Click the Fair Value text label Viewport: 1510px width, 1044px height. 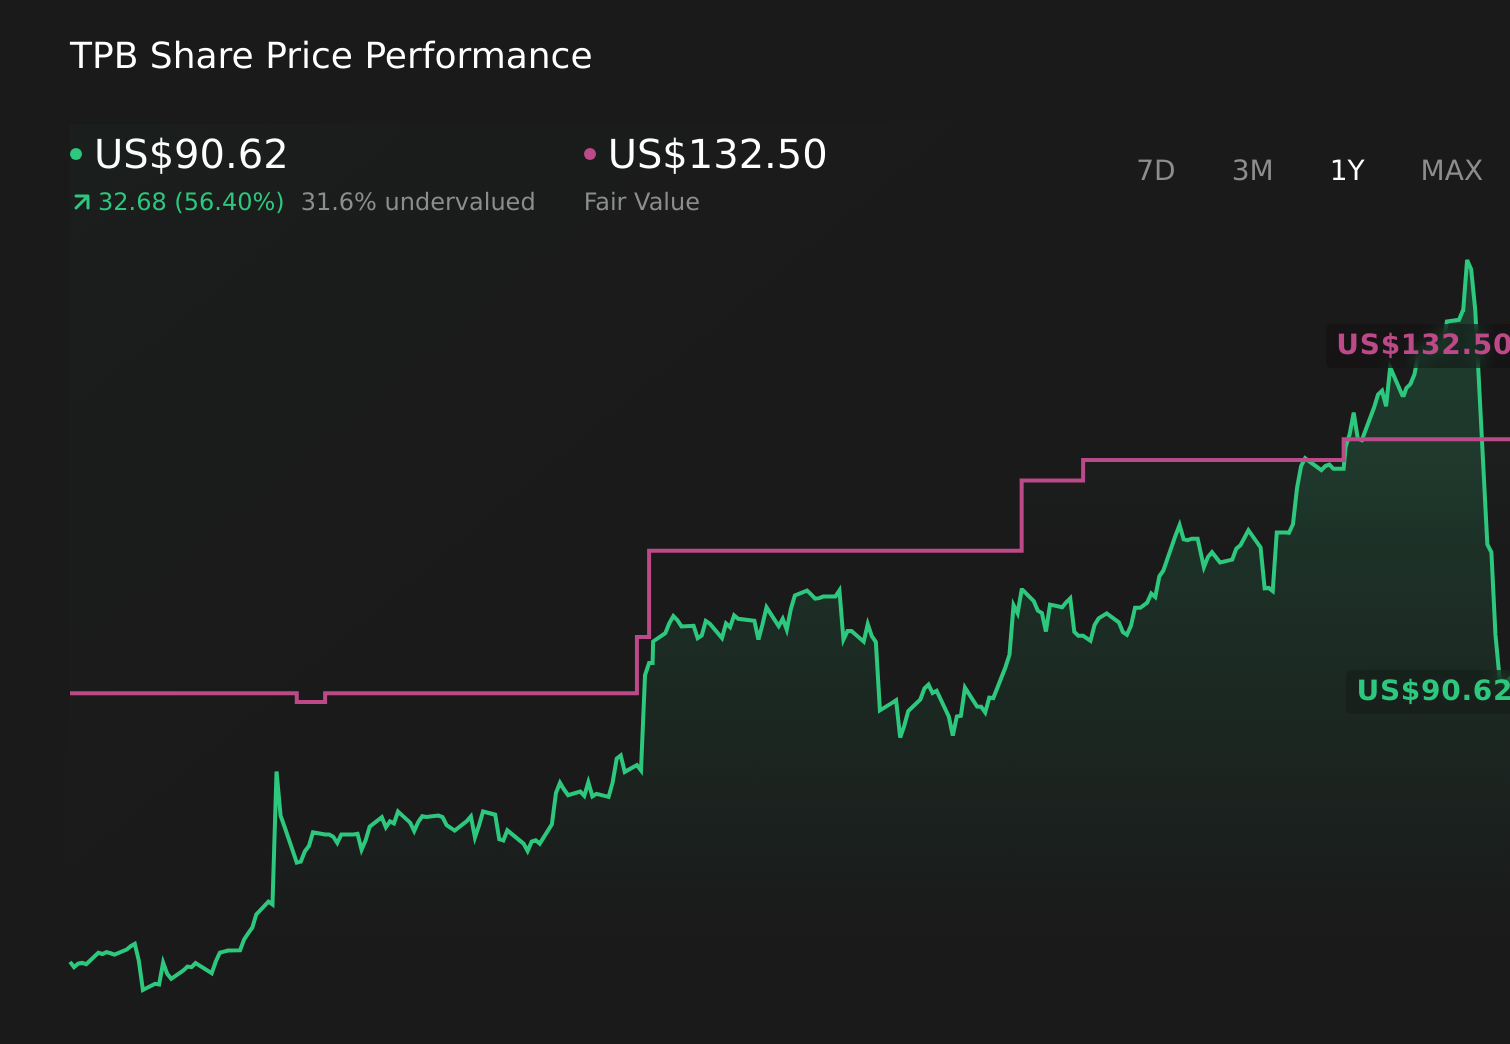point(641,201)
